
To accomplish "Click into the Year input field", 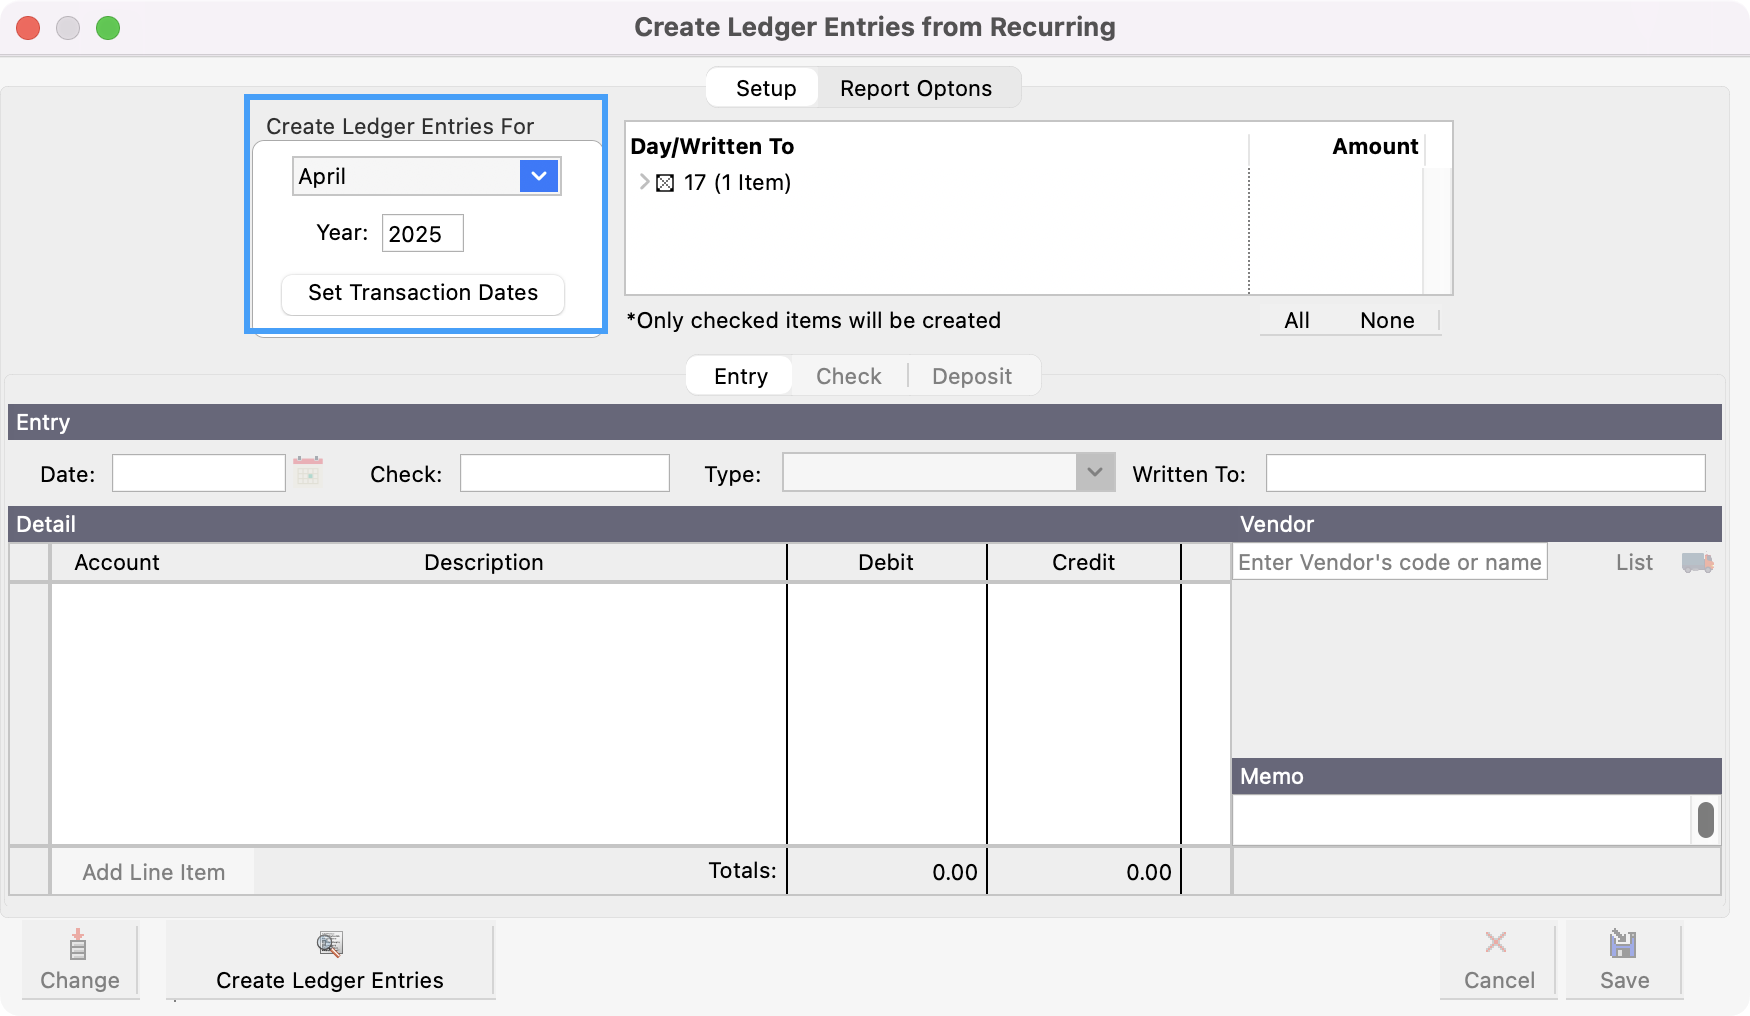I will coord(422,234).
